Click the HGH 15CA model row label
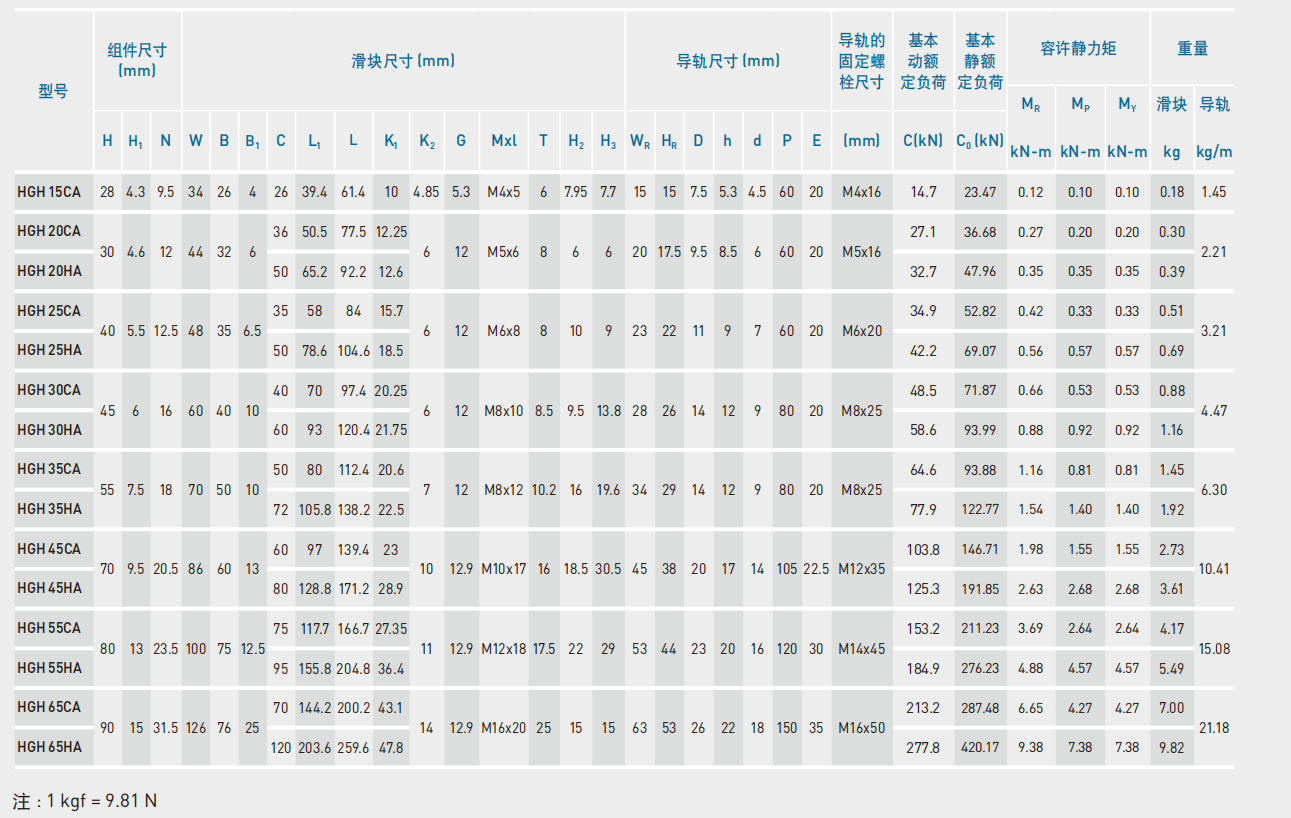The image size is (1291, 818). click(x=49, y=191)
